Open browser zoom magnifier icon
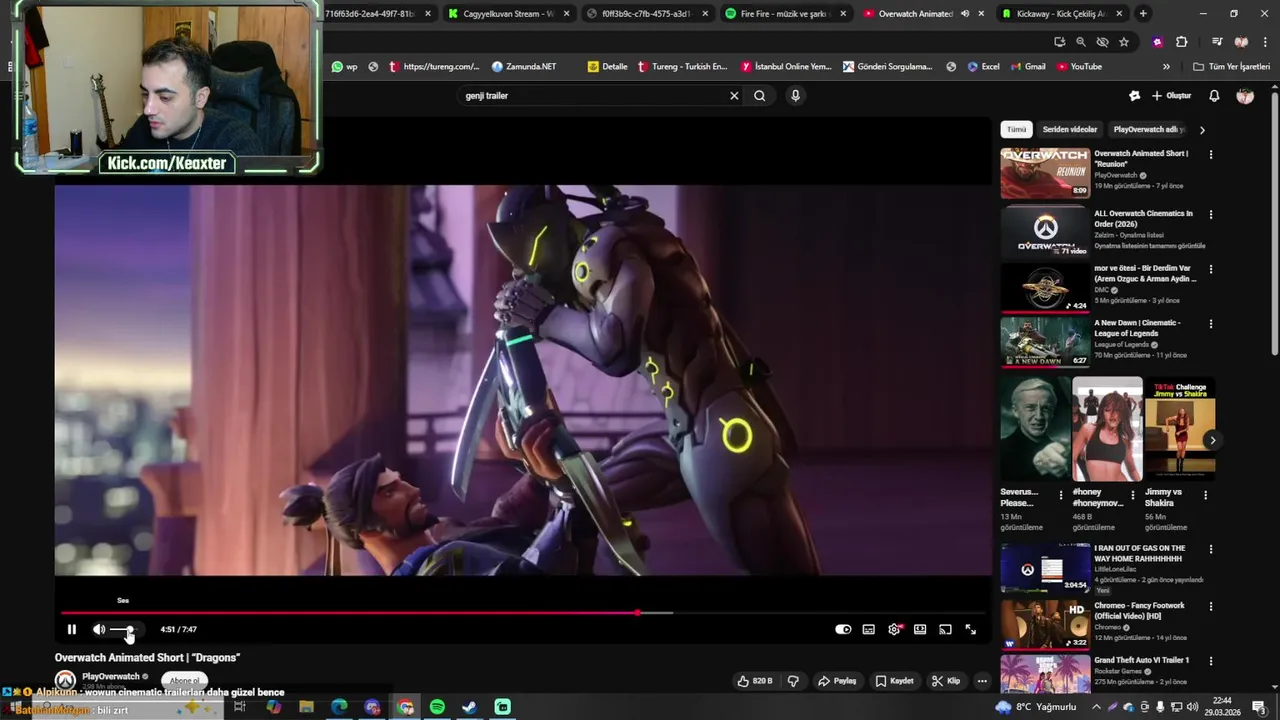Viewport: 1280px width, 720px height. coord(1081,42)
